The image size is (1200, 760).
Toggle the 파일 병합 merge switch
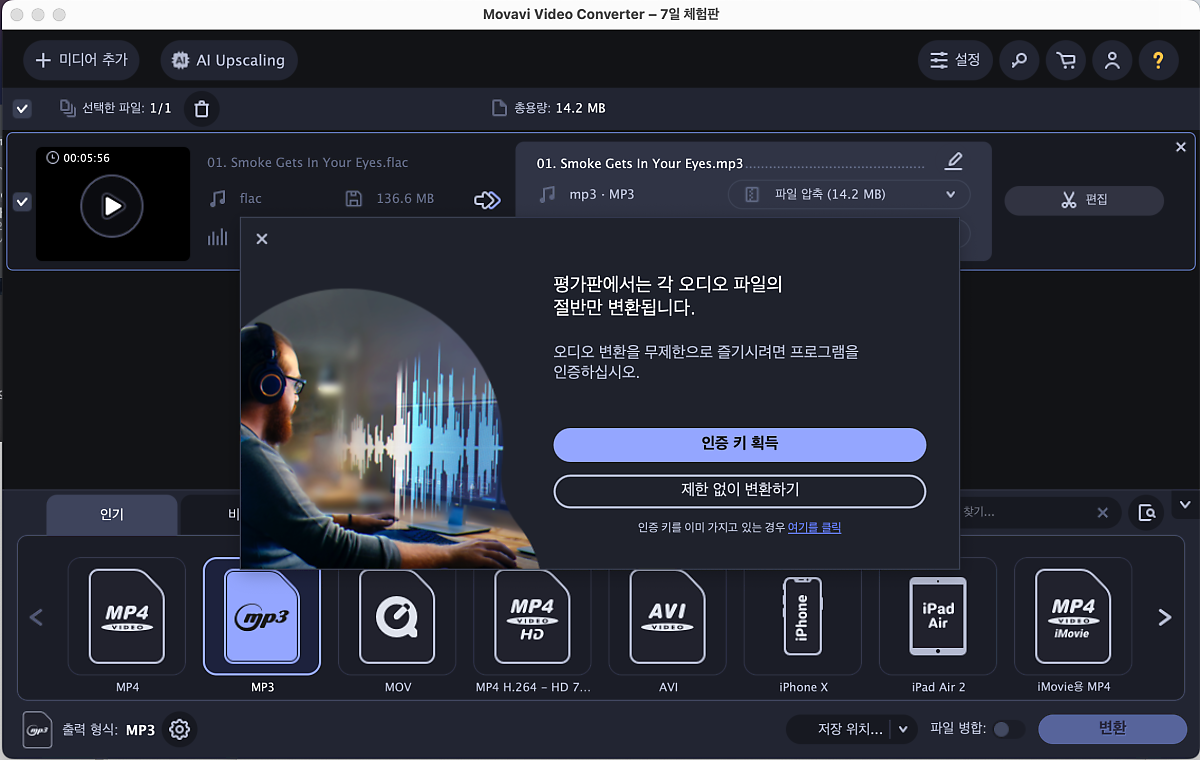[x=1008, y=730]
